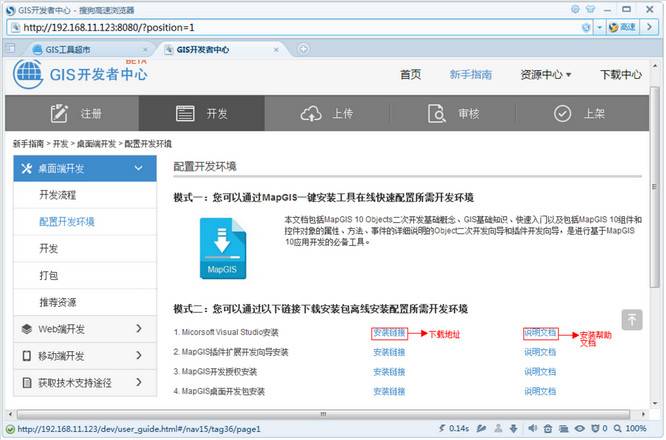This screenshot has height=440, width=666.
Task: Go to the 审核 review step
Action: click(x=453, y=113)
